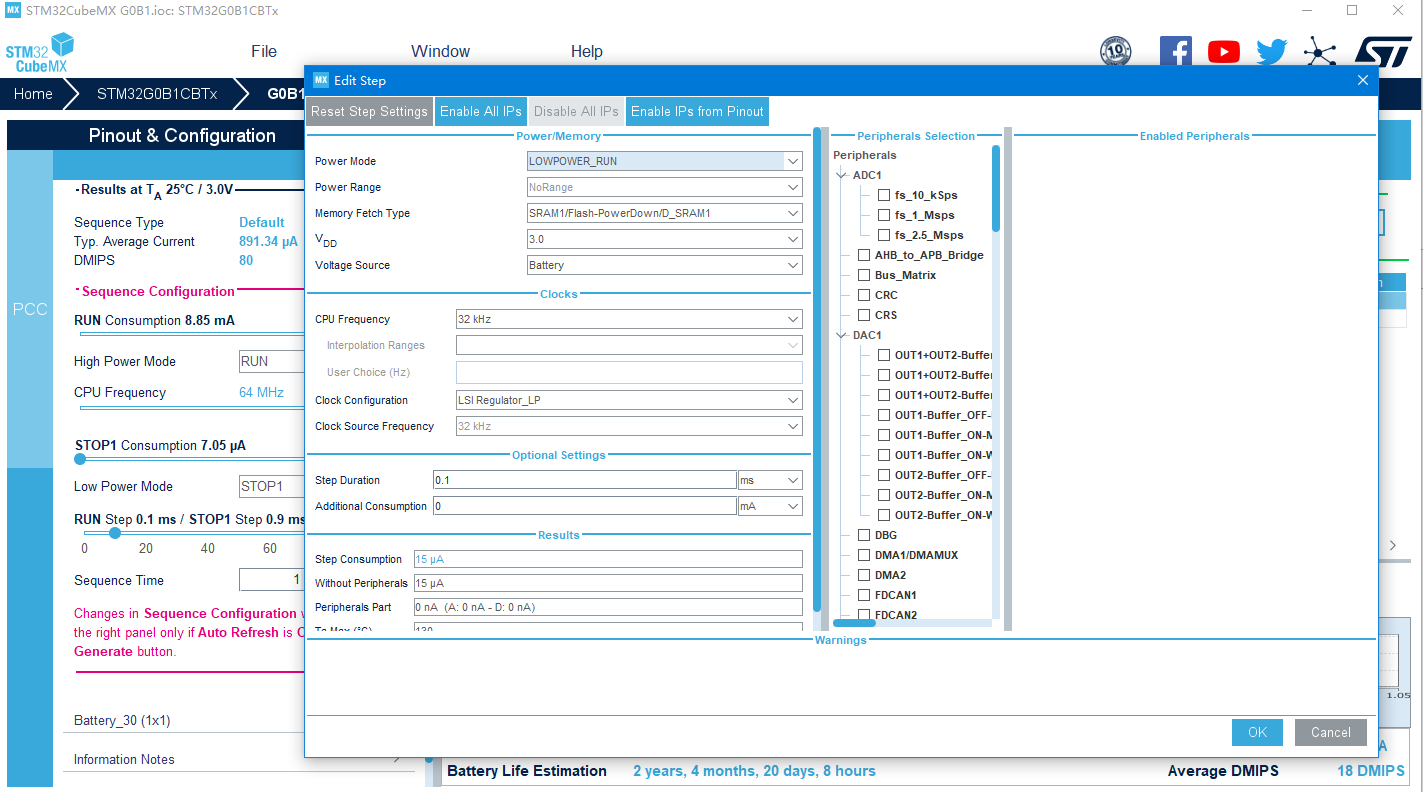Select the PCC side panel tab
The height and width of the screenshot is (792, 1423).
point(29,310)
